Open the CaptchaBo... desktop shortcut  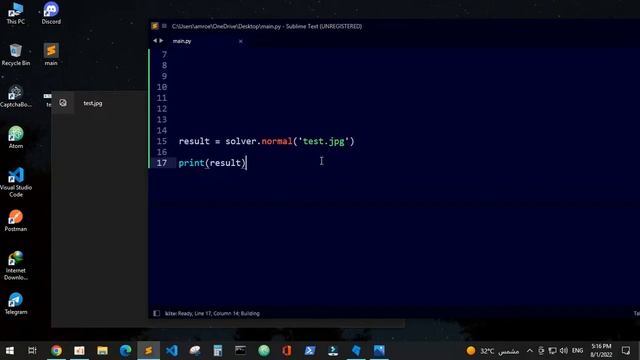(16, 96)
